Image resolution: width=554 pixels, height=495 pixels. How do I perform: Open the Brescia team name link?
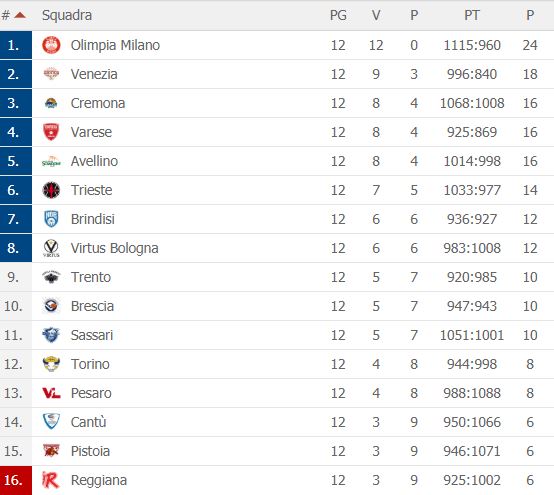[x=92, y=306]
